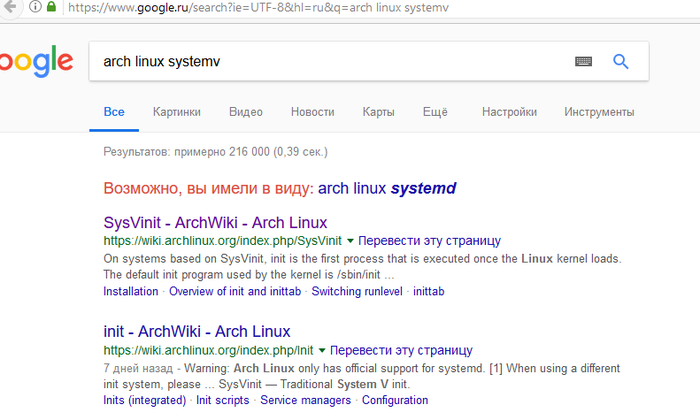Click the wiki.archlinux.org/index.php/SysVinit URL text
Viewport: 700px width, 420px height.
pyautogui.click(x=222, y=241)
